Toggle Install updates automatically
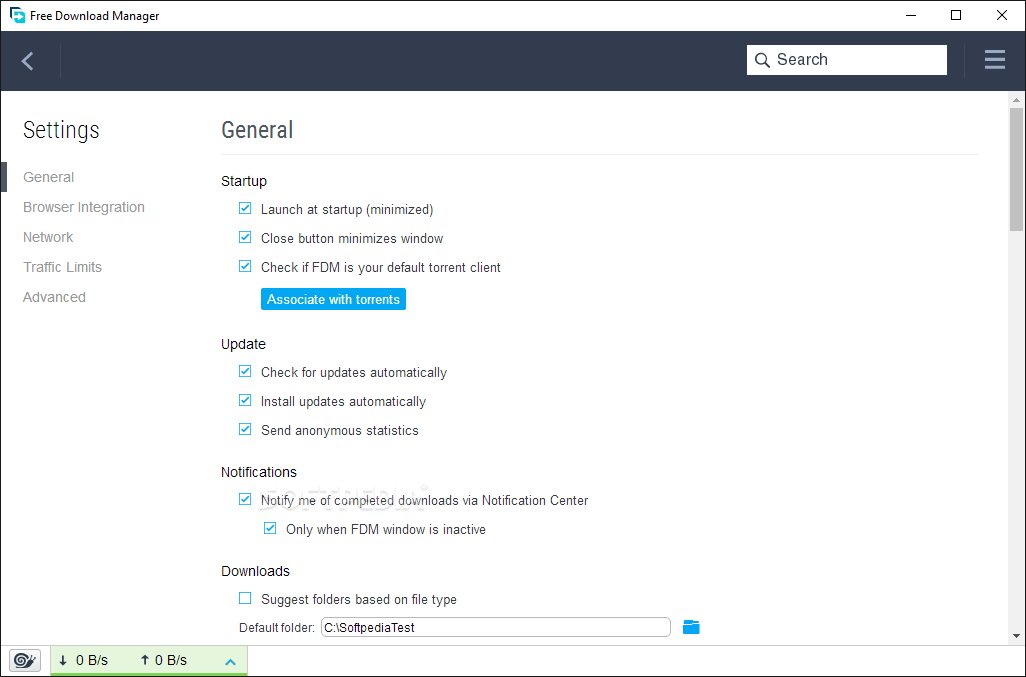Viewport: 1026px width, 677px height. pyautogui.click(x=245, y=400)
